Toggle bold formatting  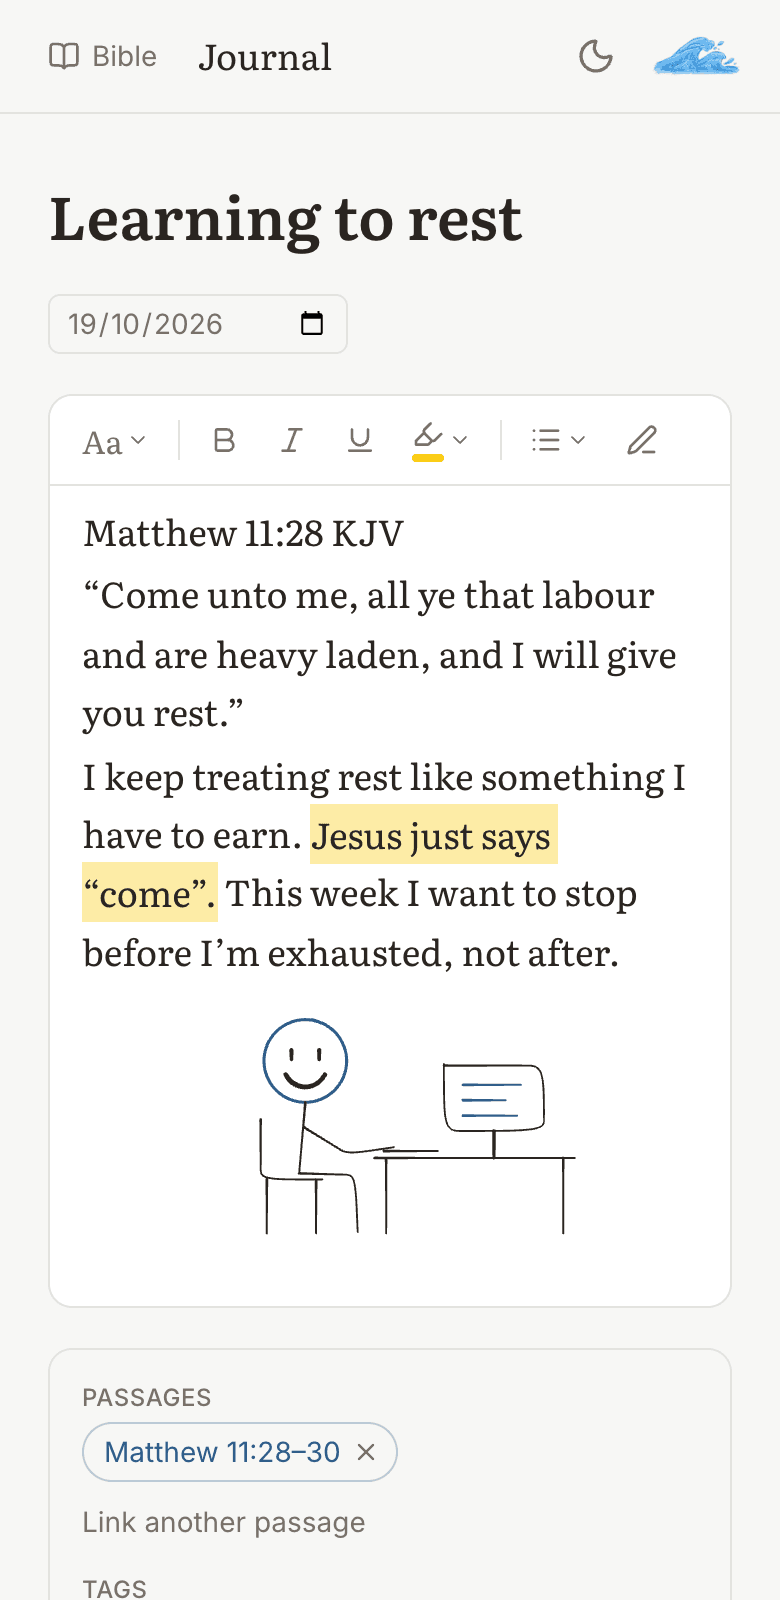click(225, 440)
